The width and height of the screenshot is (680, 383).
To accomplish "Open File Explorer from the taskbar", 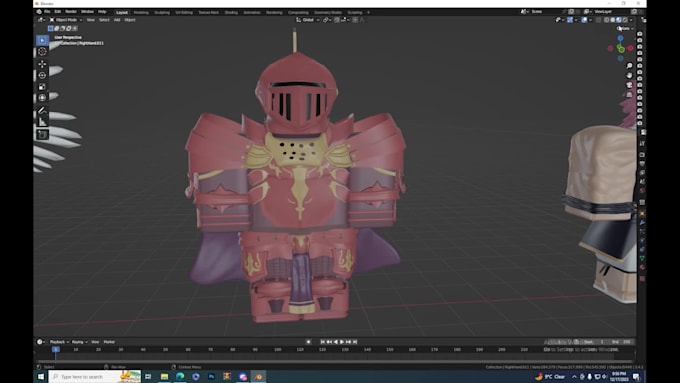I will (164, 376).
